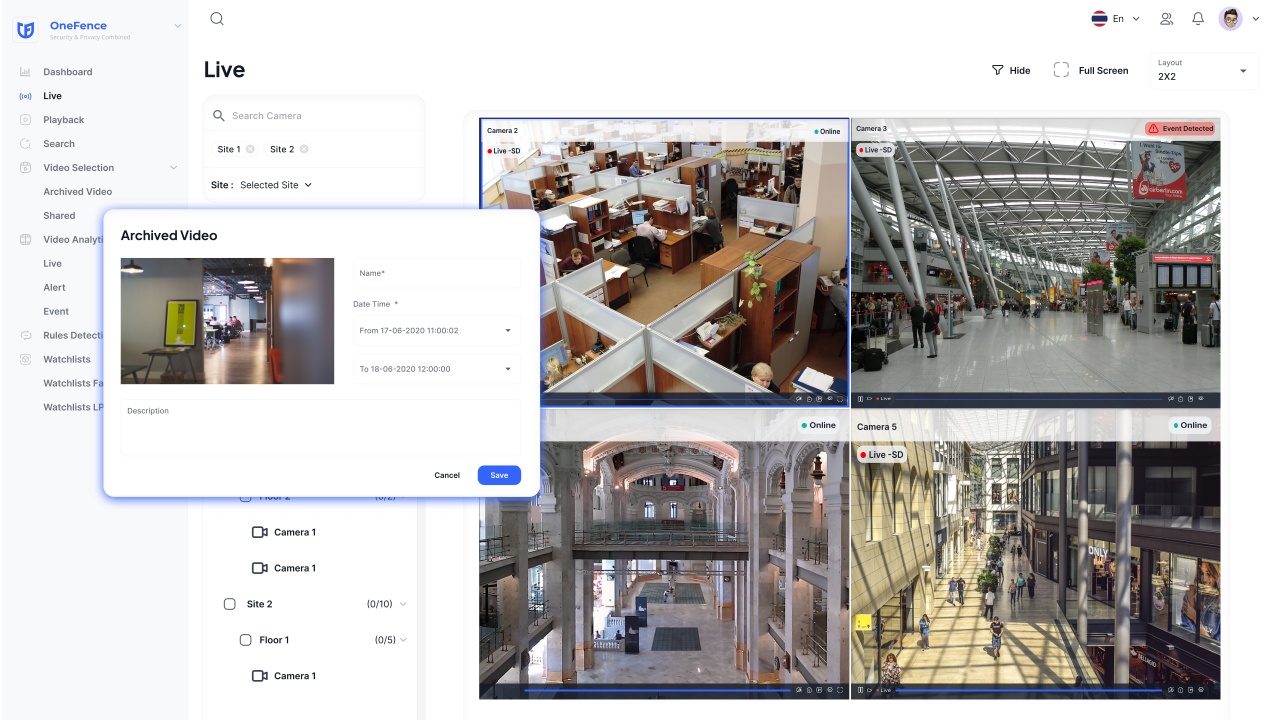This screenshot has height=720, width=1280.
Task: Click the Online status on Camera 5
Action: click(x=1190, y=425)
